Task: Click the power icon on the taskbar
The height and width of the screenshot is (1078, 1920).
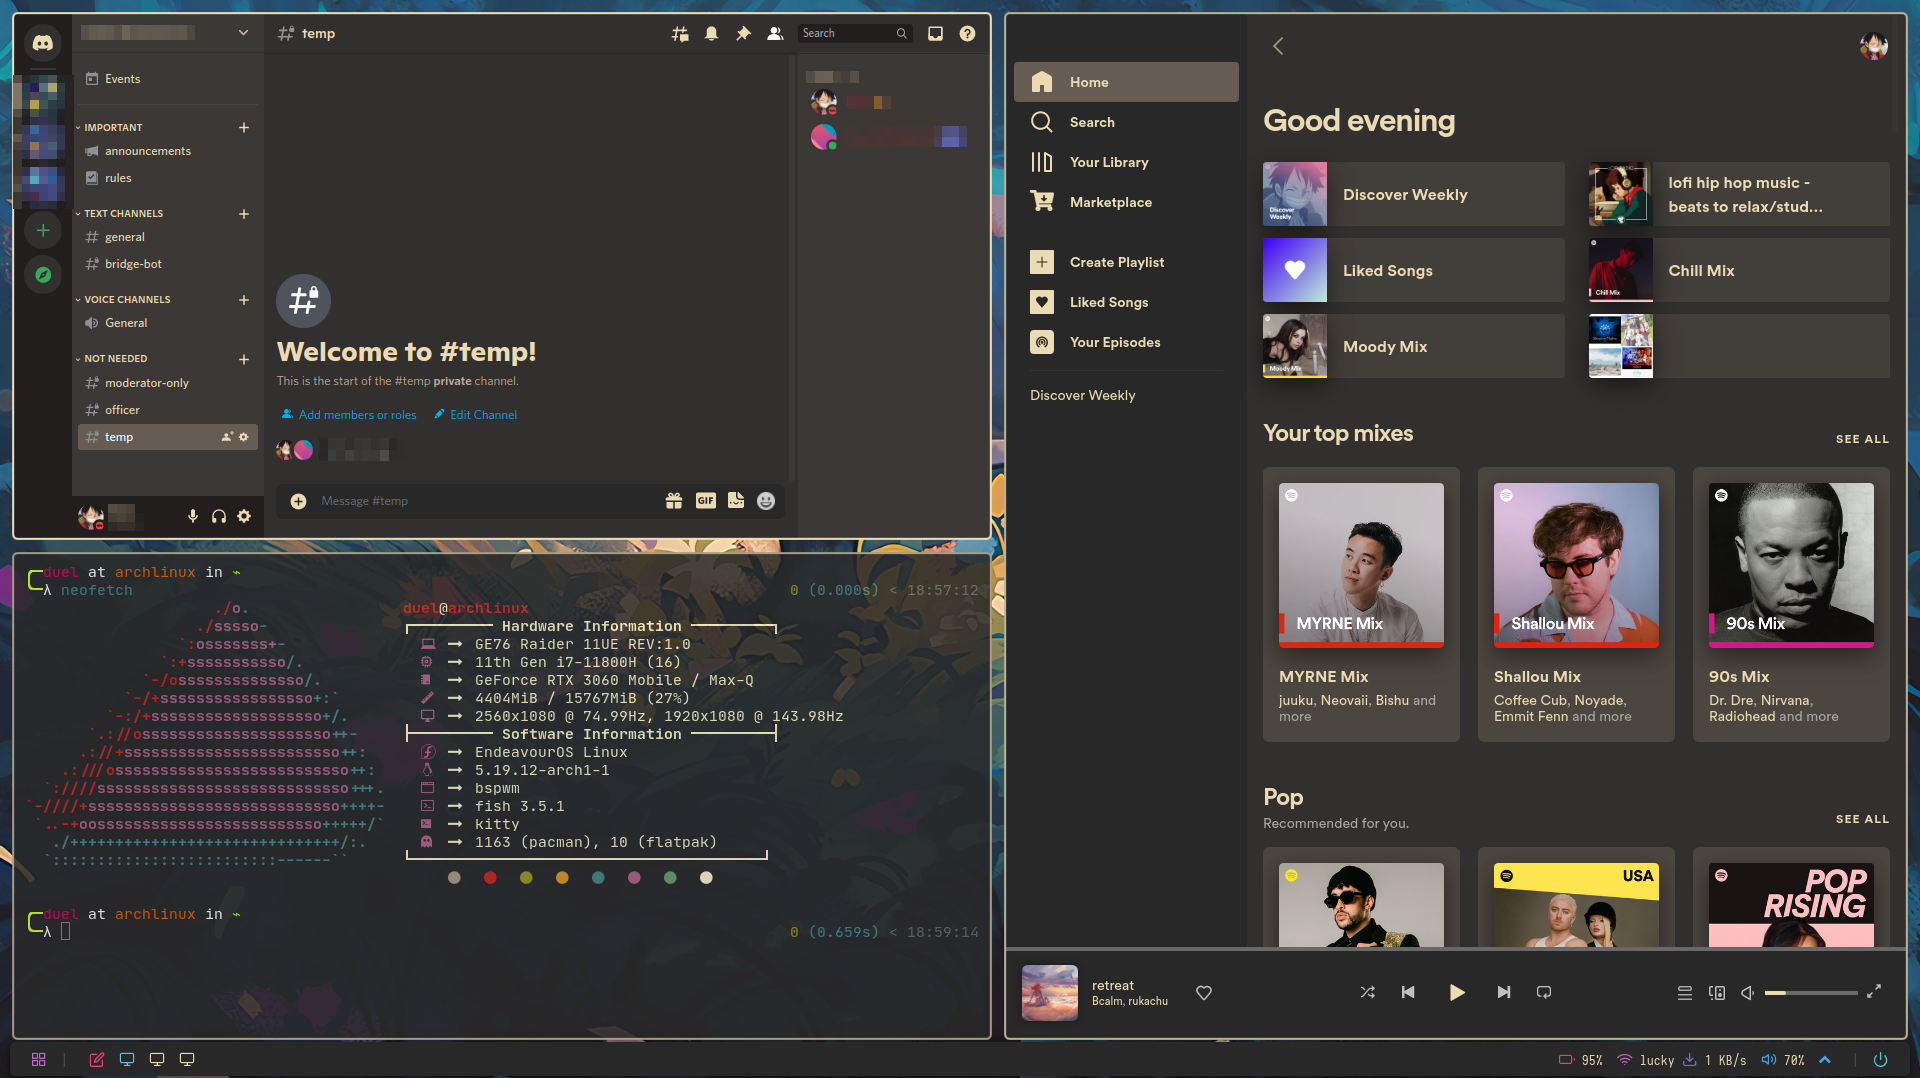Action: (1881, 1060)
